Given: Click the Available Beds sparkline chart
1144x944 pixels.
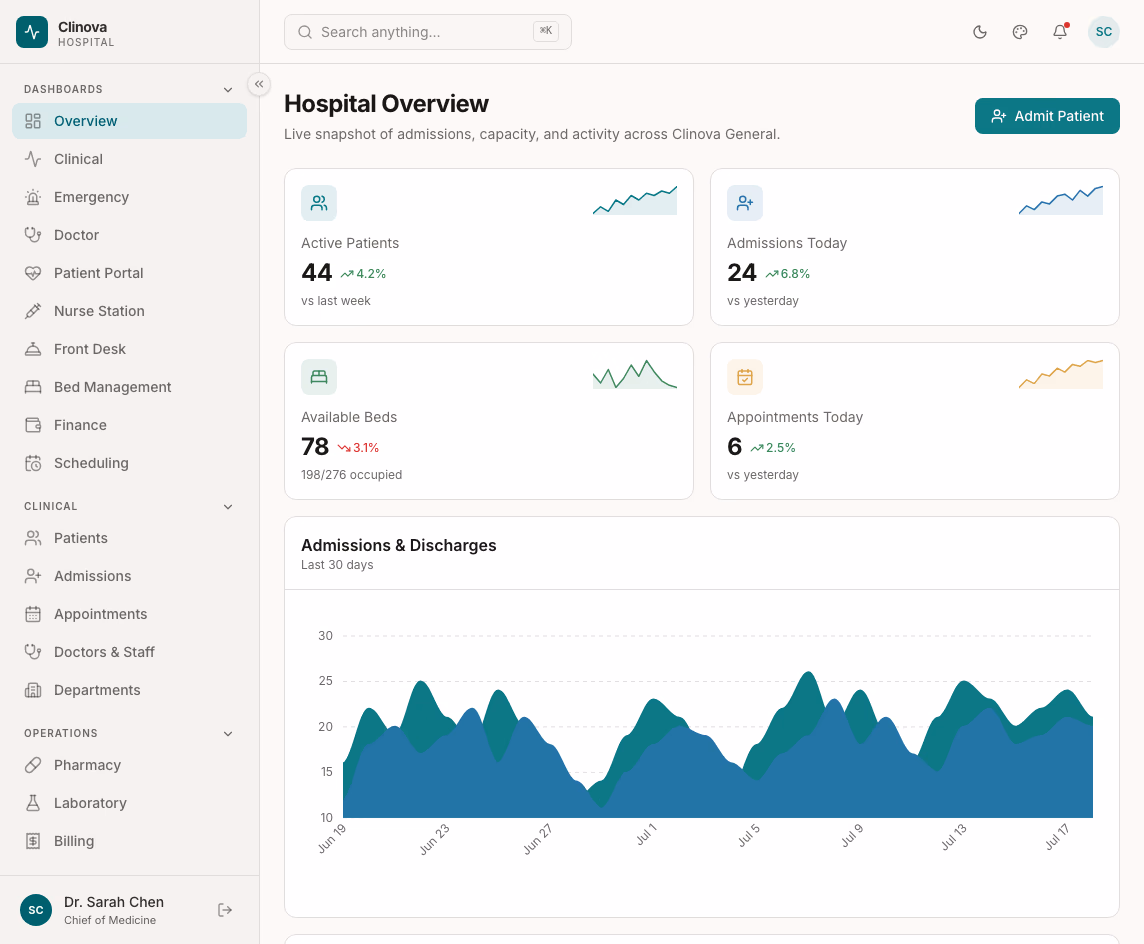Looking at the screenshot, I should pos(635,374).
